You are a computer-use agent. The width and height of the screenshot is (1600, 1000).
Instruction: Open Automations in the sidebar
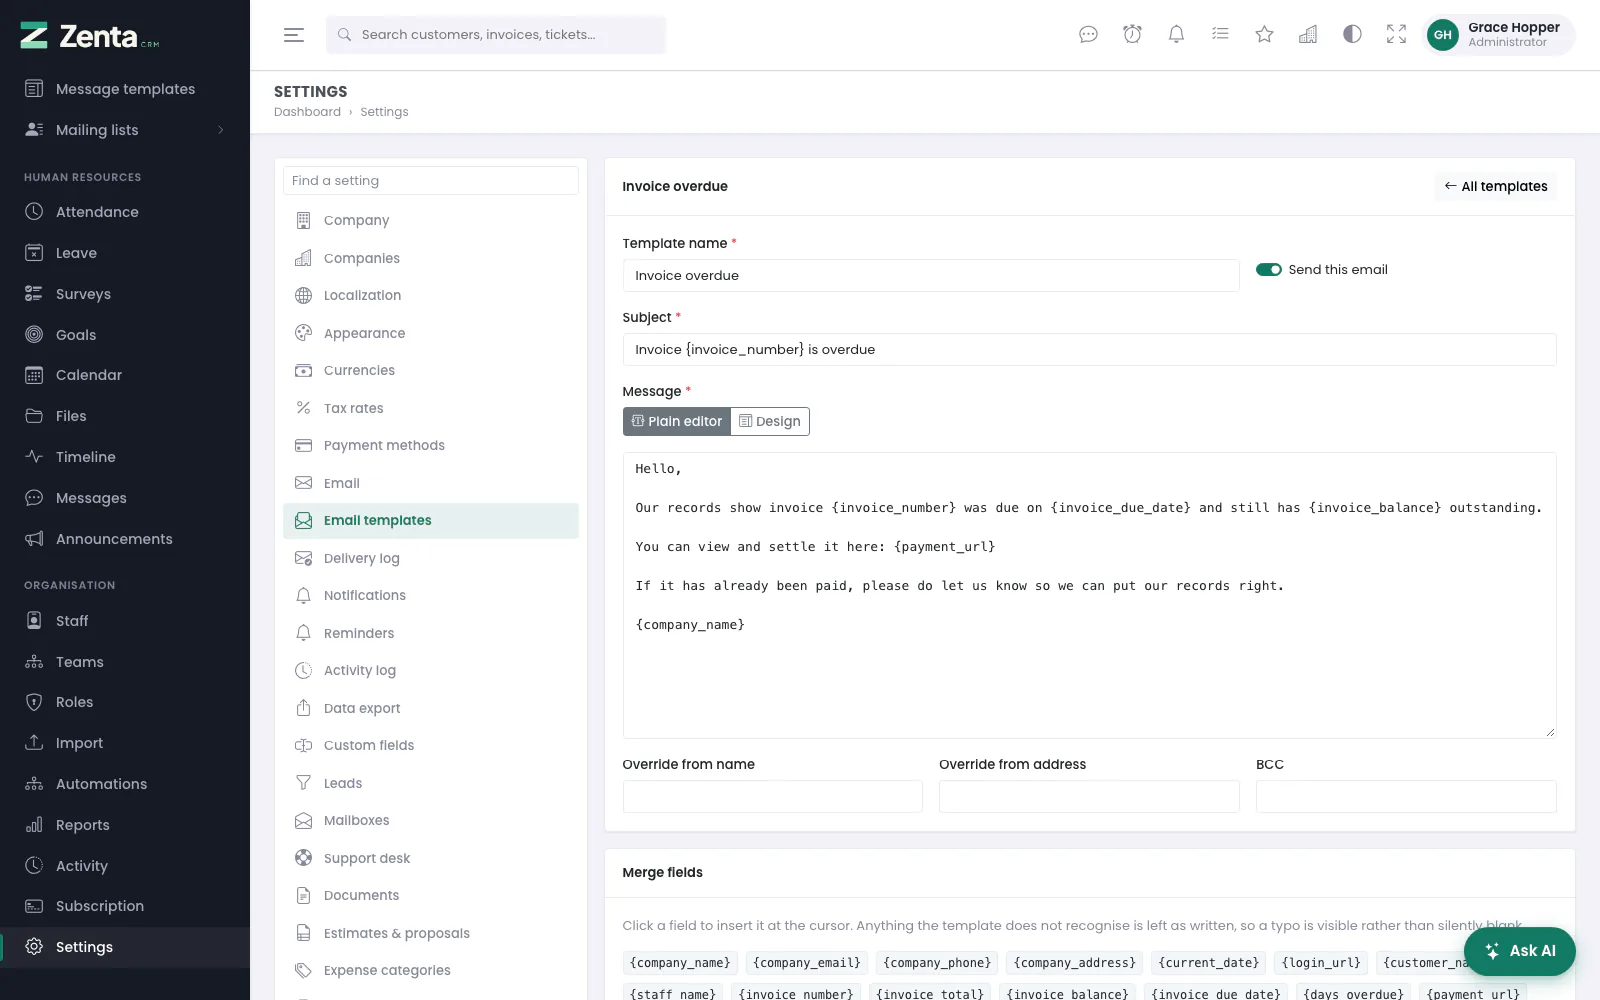click(125, 784)
